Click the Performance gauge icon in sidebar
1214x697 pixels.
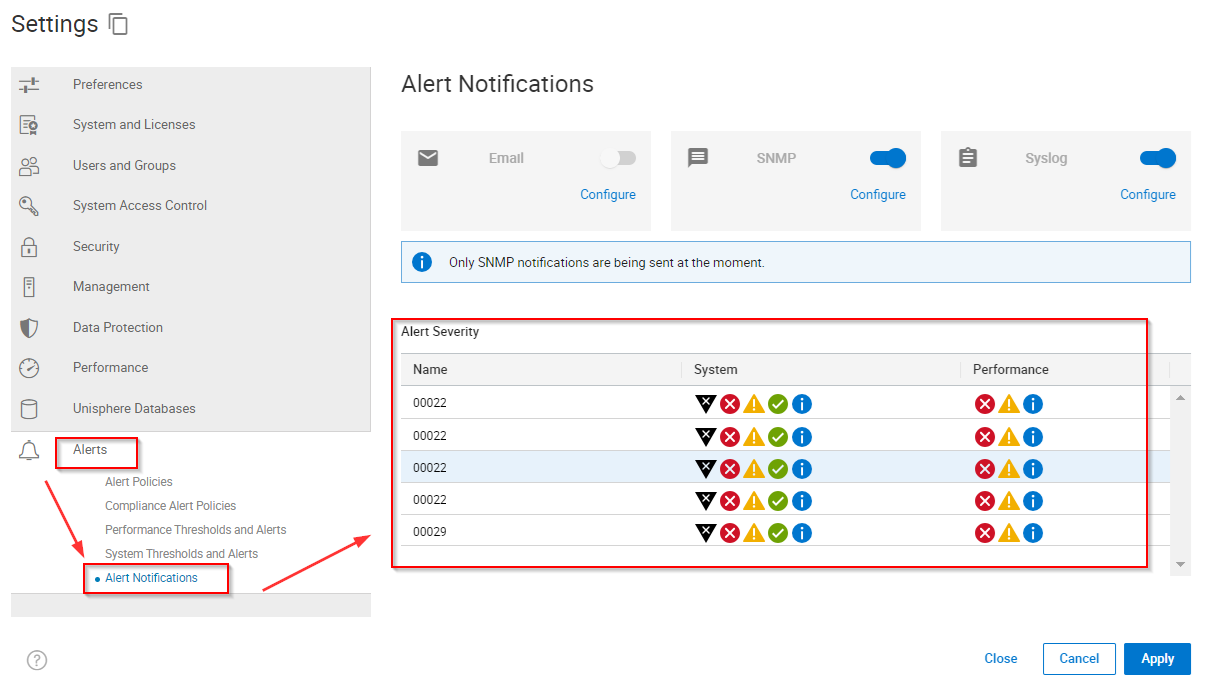pos(31,367)
